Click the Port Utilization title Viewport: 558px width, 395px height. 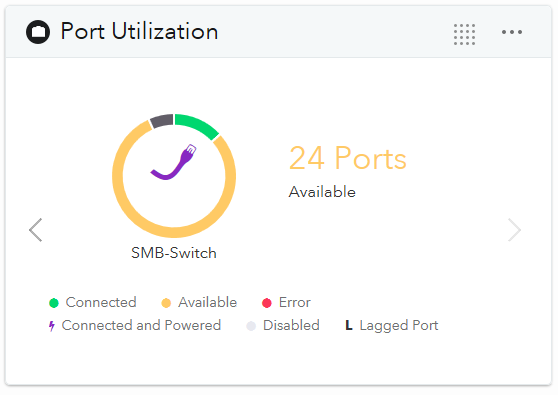tap(139, 31)
